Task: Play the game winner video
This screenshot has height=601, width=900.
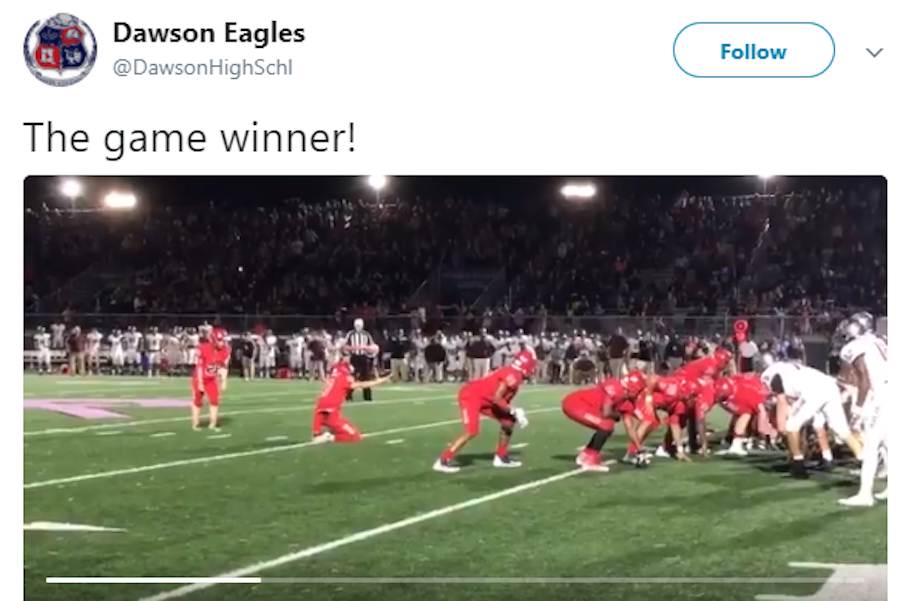Action: [x=455, y=388]
